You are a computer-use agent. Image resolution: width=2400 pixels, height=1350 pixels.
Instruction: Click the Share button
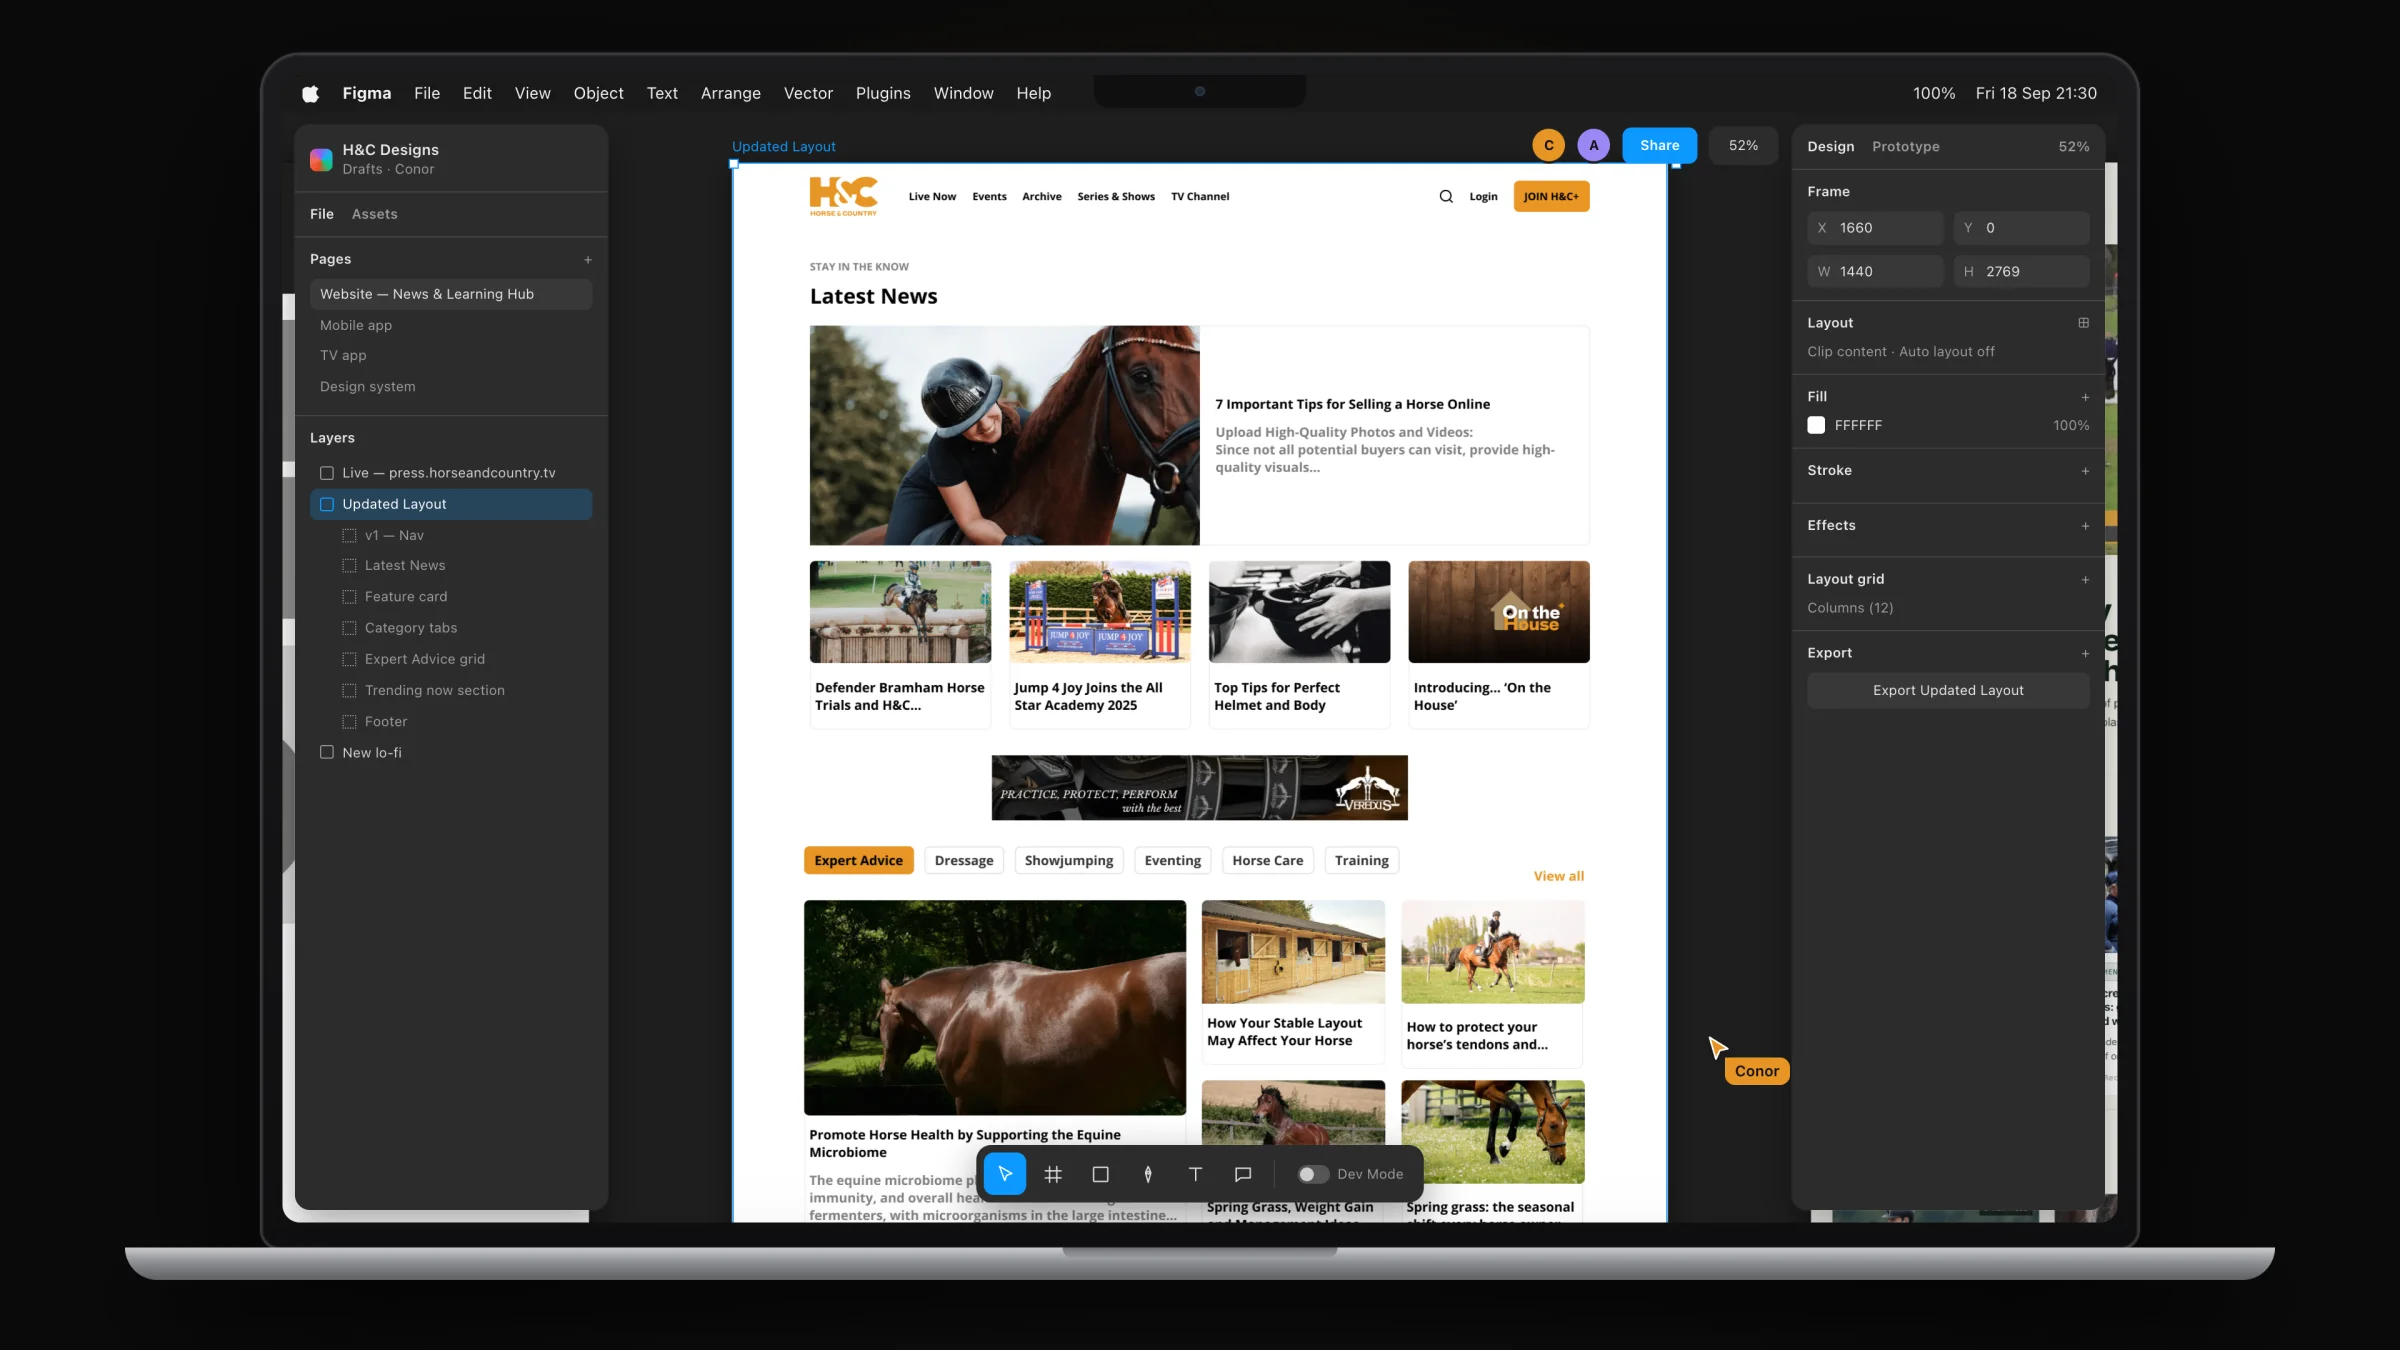pos(1660,146)
